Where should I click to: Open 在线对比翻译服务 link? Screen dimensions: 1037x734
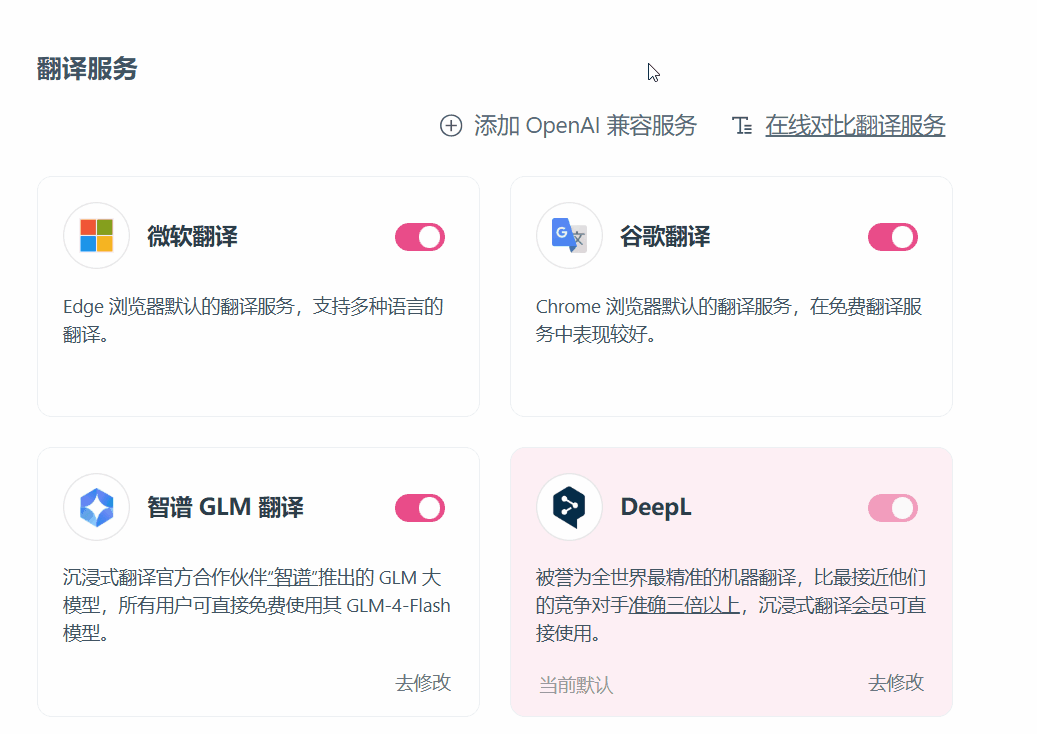click(855, 126)
